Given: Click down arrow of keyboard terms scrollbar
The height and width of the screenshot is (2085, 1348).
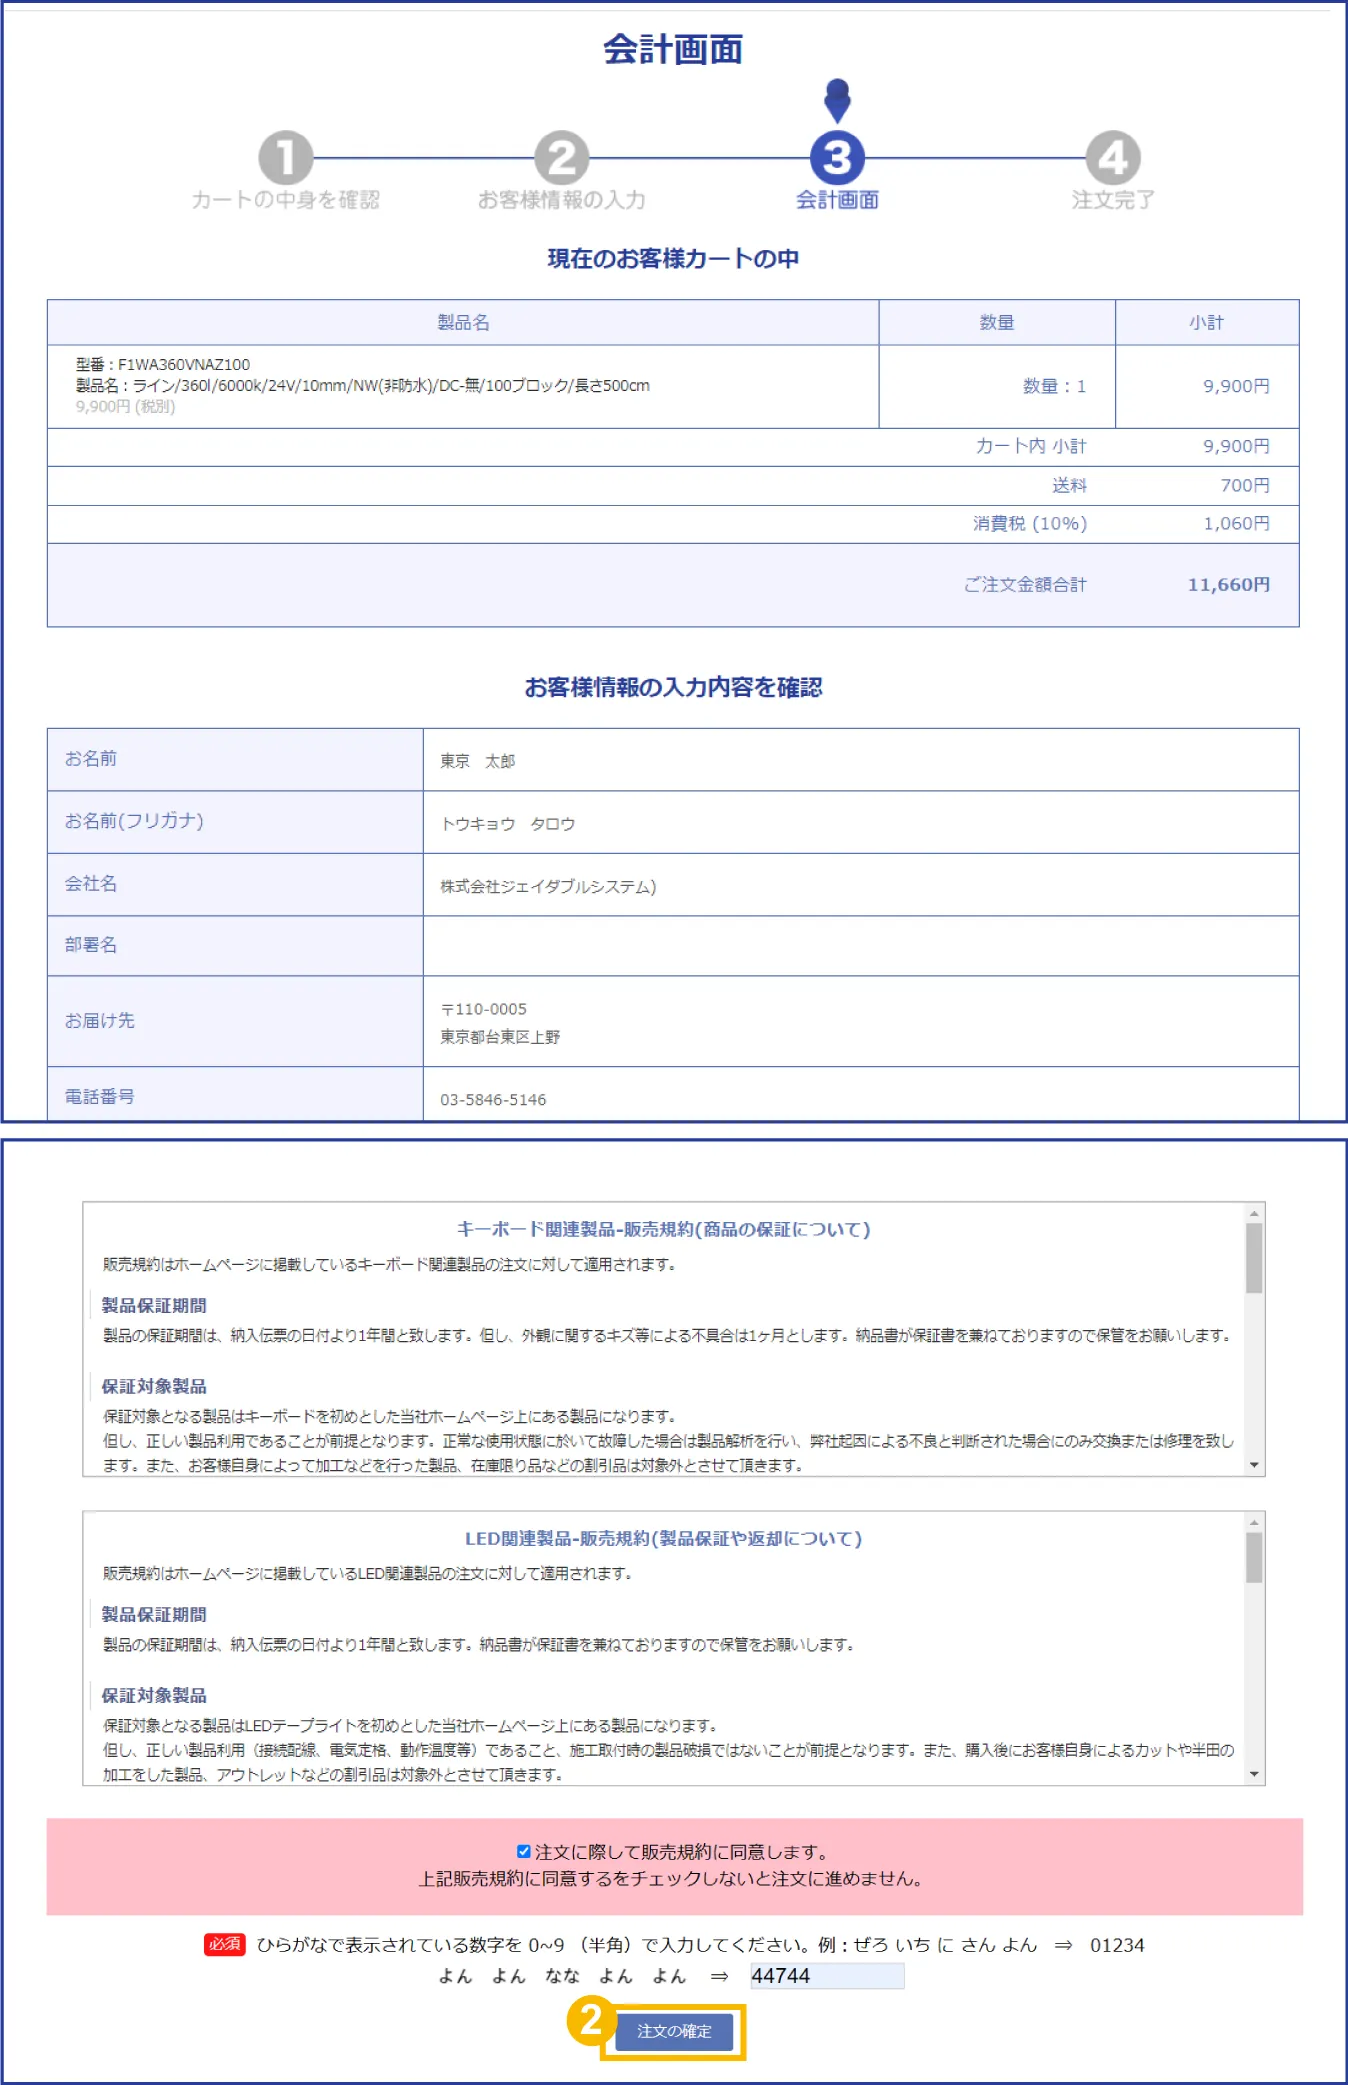Looking at the screenshot, I should tap(1254, 1465).
